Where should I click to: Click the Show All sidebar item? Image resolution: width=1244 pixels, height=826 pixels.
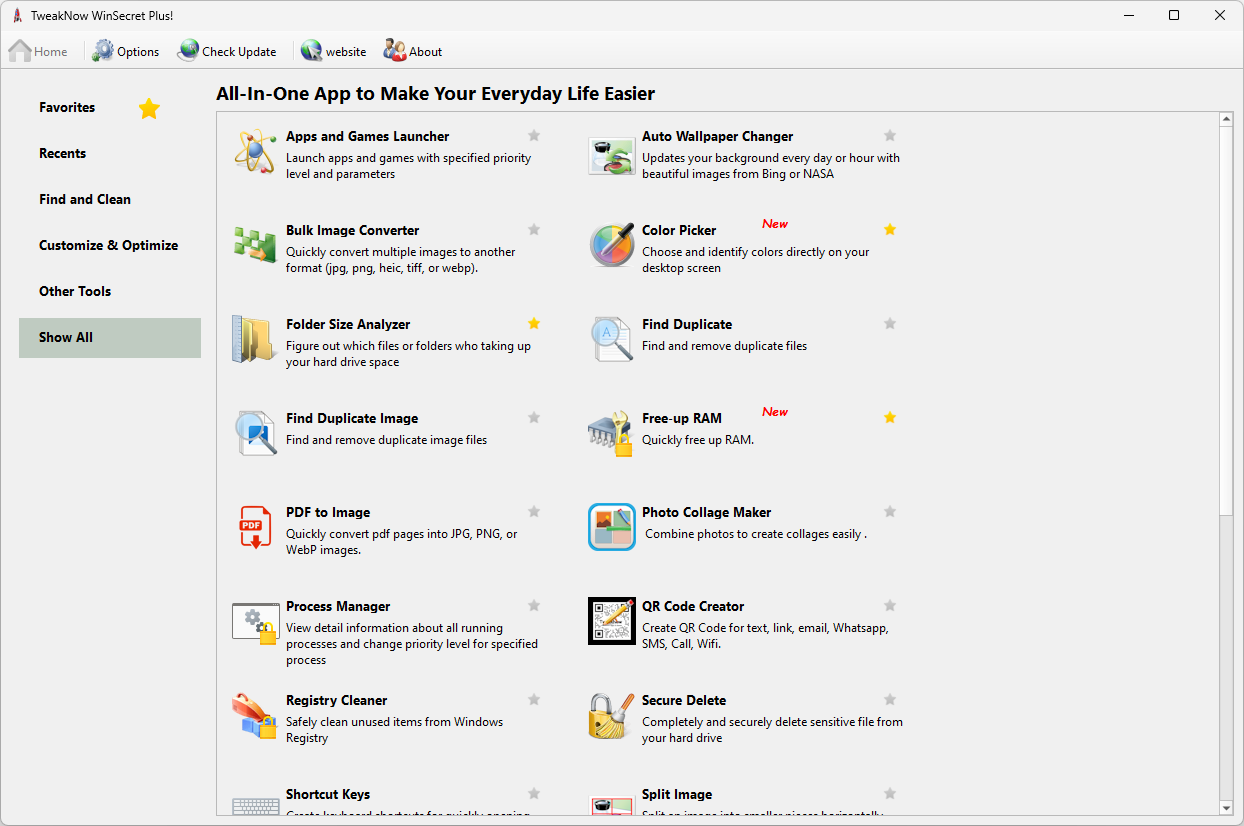(110, 338)
